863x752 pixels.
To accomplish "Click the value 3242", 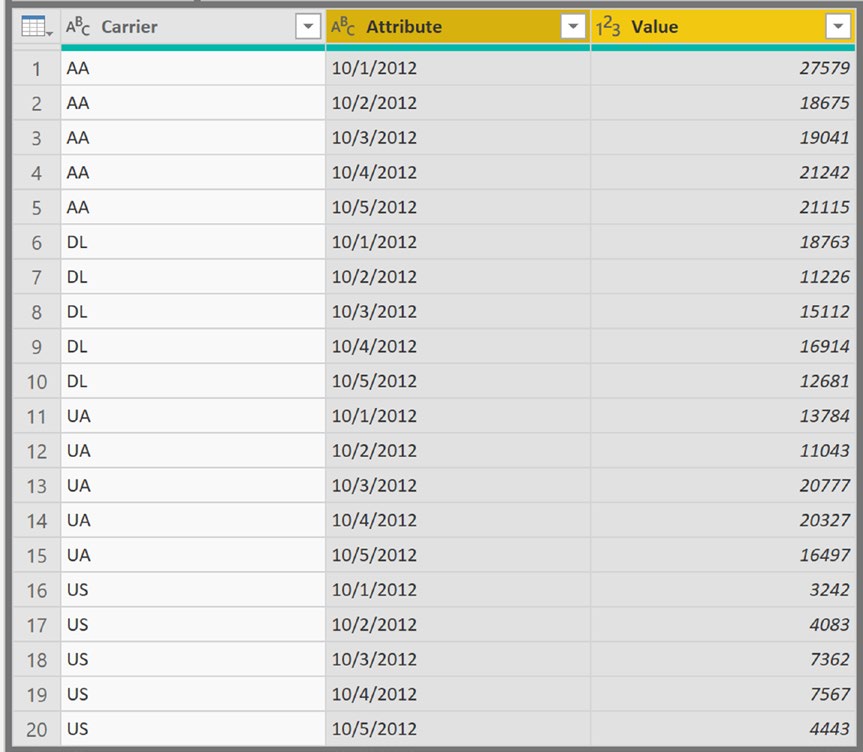I will 723,590.
